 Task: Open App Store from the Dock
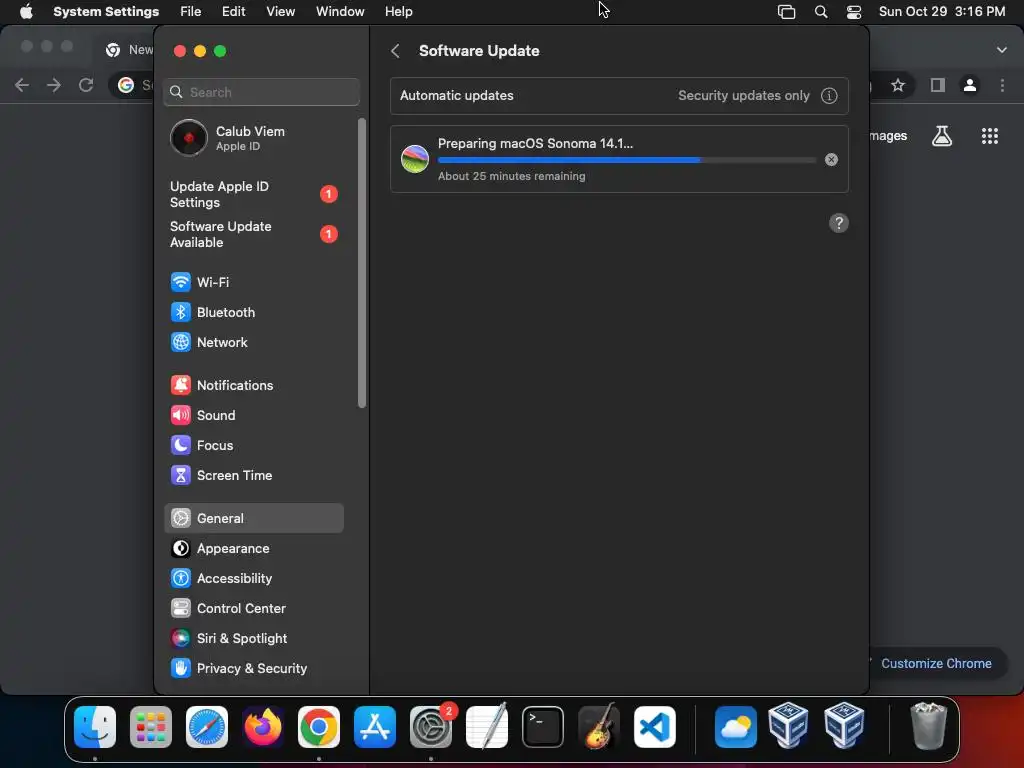(x=375, y=727)
